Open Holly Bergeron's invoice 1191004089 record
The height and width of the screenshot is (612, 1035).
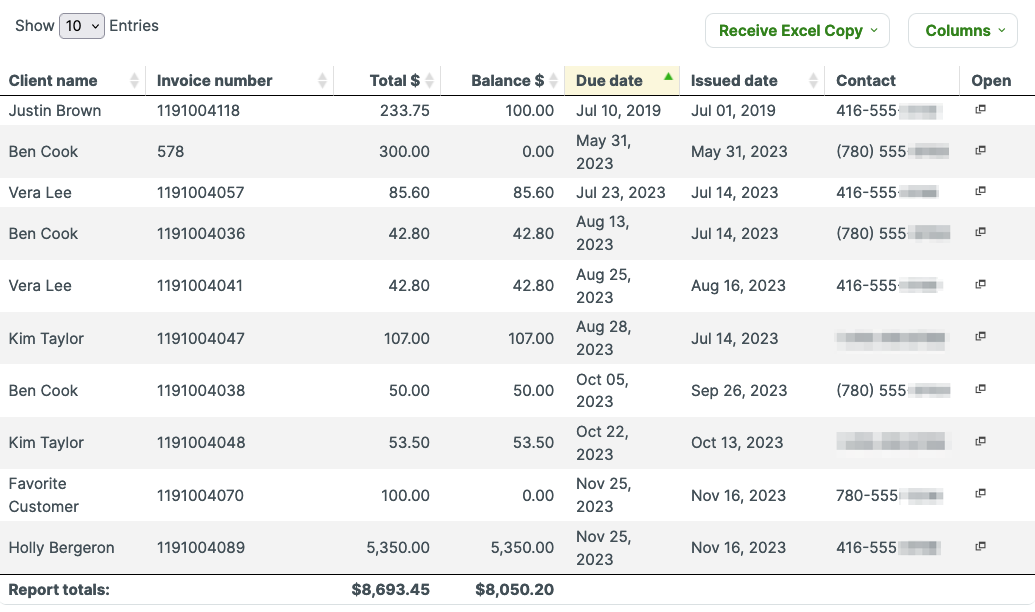980,546
